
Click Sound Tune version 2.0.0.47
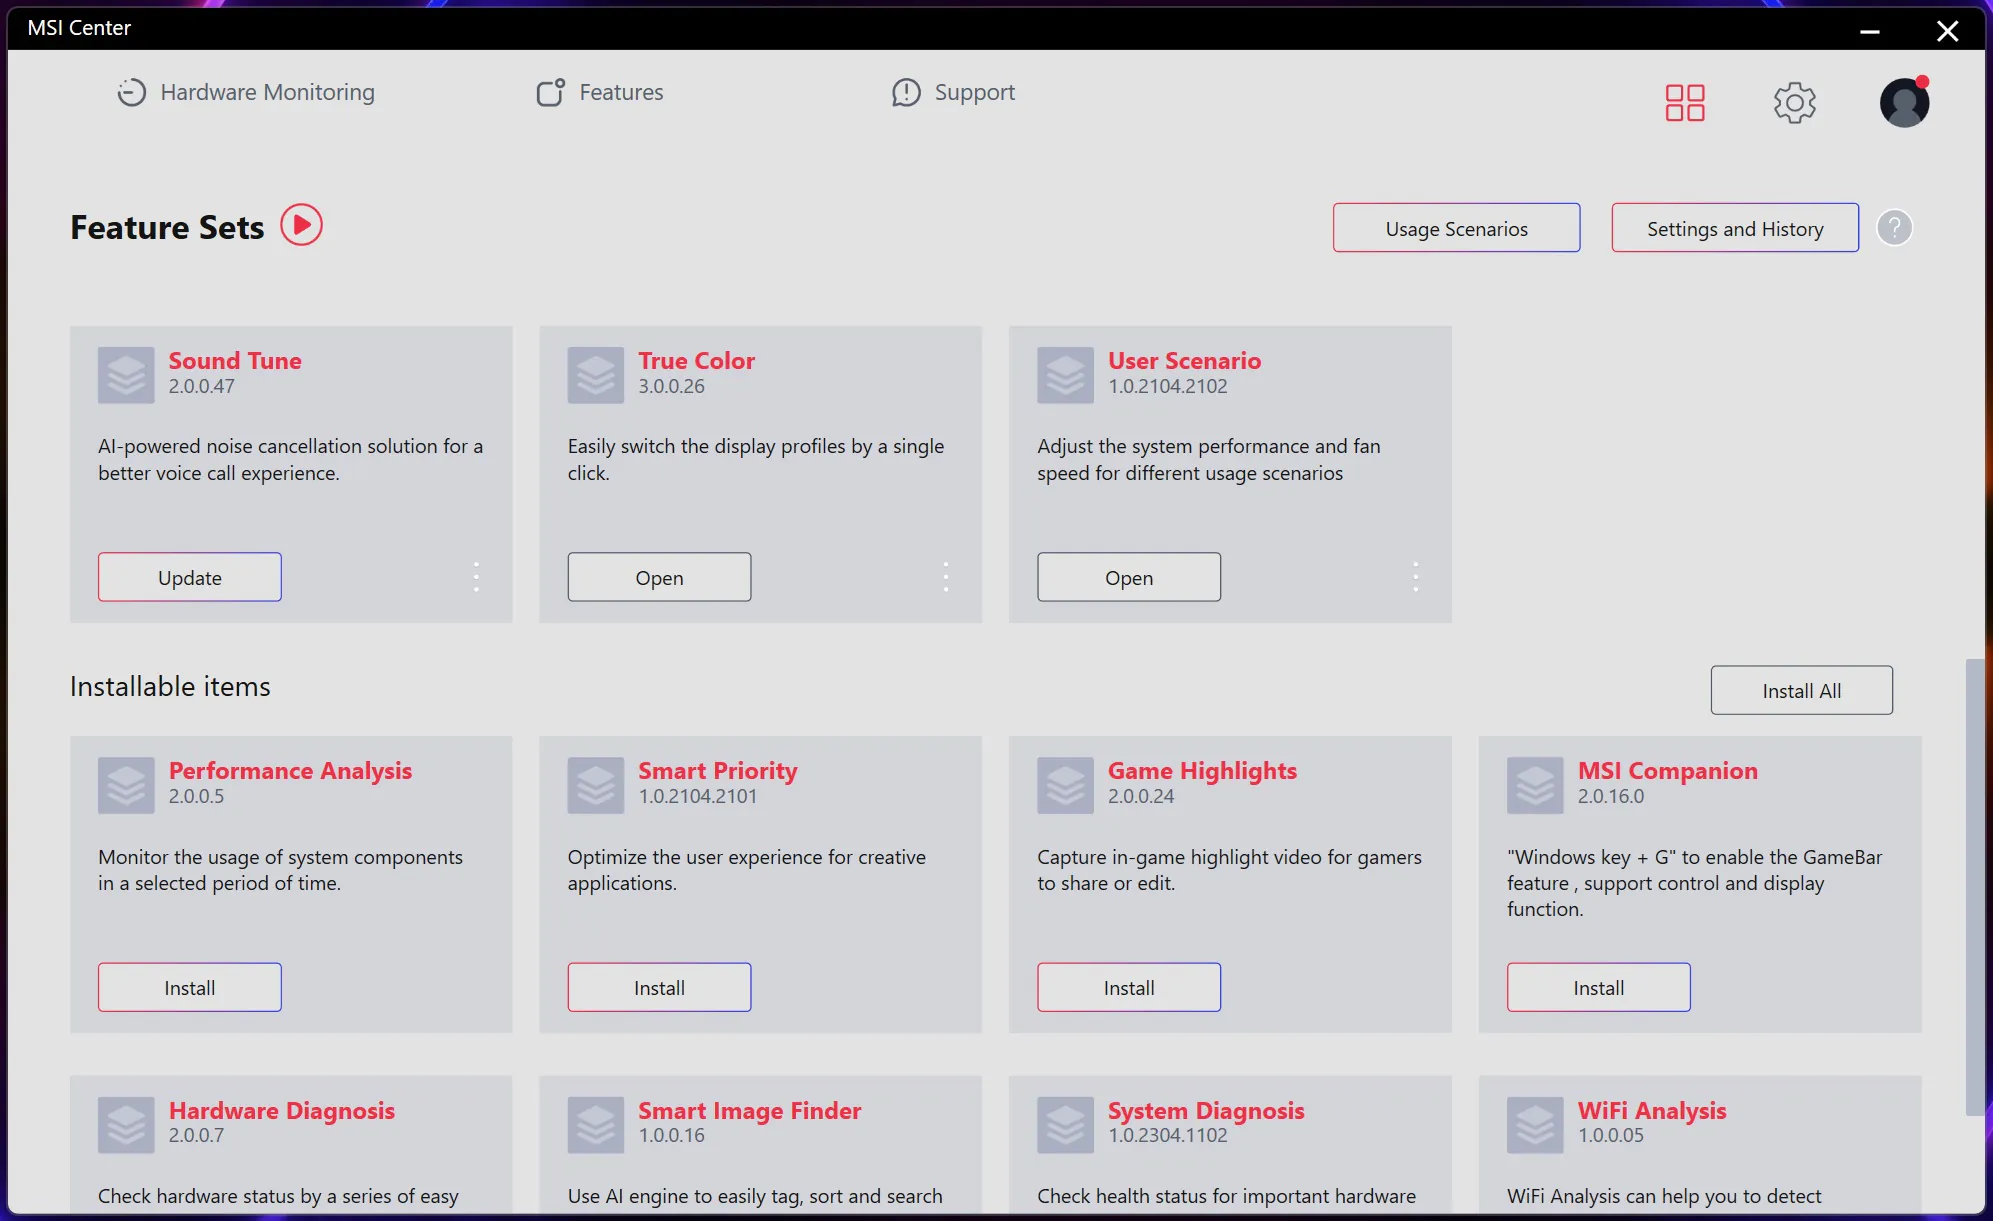201,386
